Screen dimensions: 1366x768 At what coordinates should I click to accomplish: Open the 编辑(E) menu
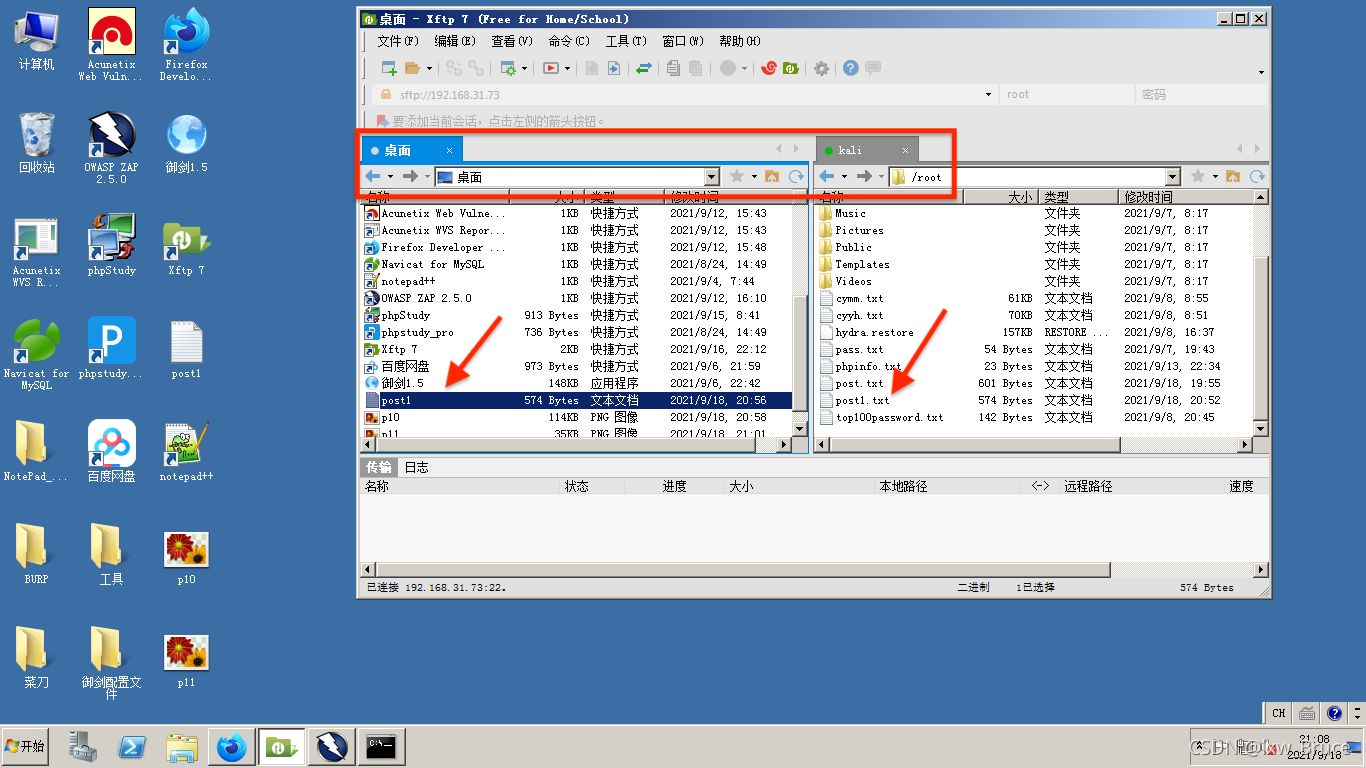455,41
